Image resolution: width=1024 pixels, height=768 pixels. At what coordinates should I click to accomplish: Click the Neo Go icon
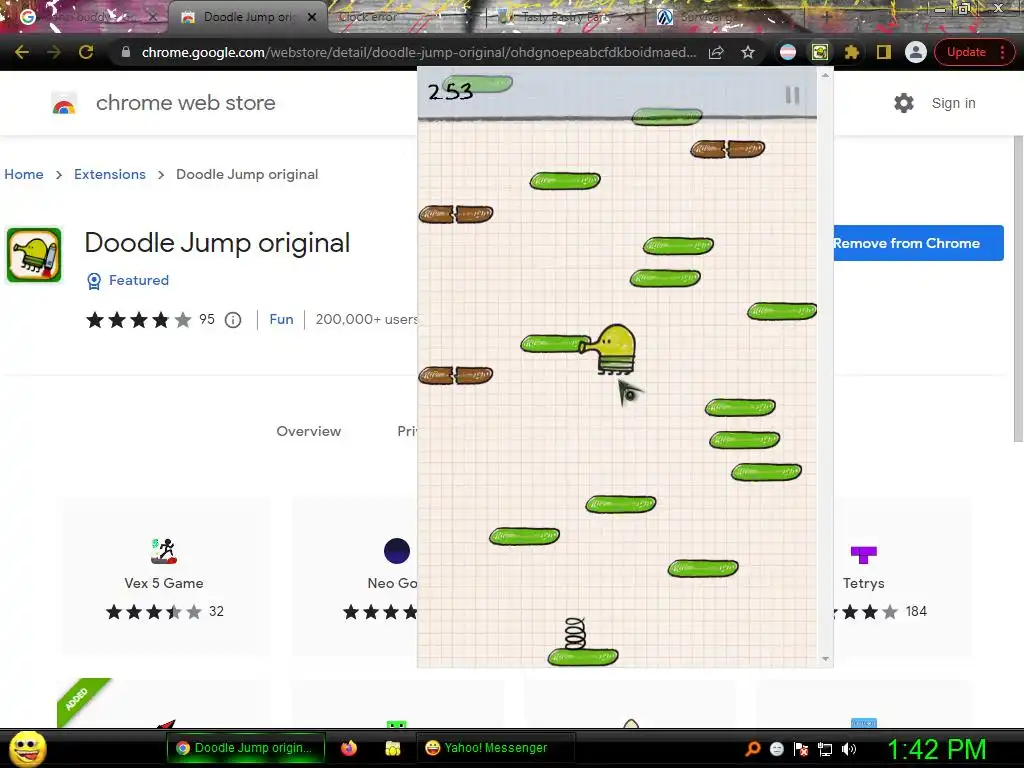tap(396, 551)
